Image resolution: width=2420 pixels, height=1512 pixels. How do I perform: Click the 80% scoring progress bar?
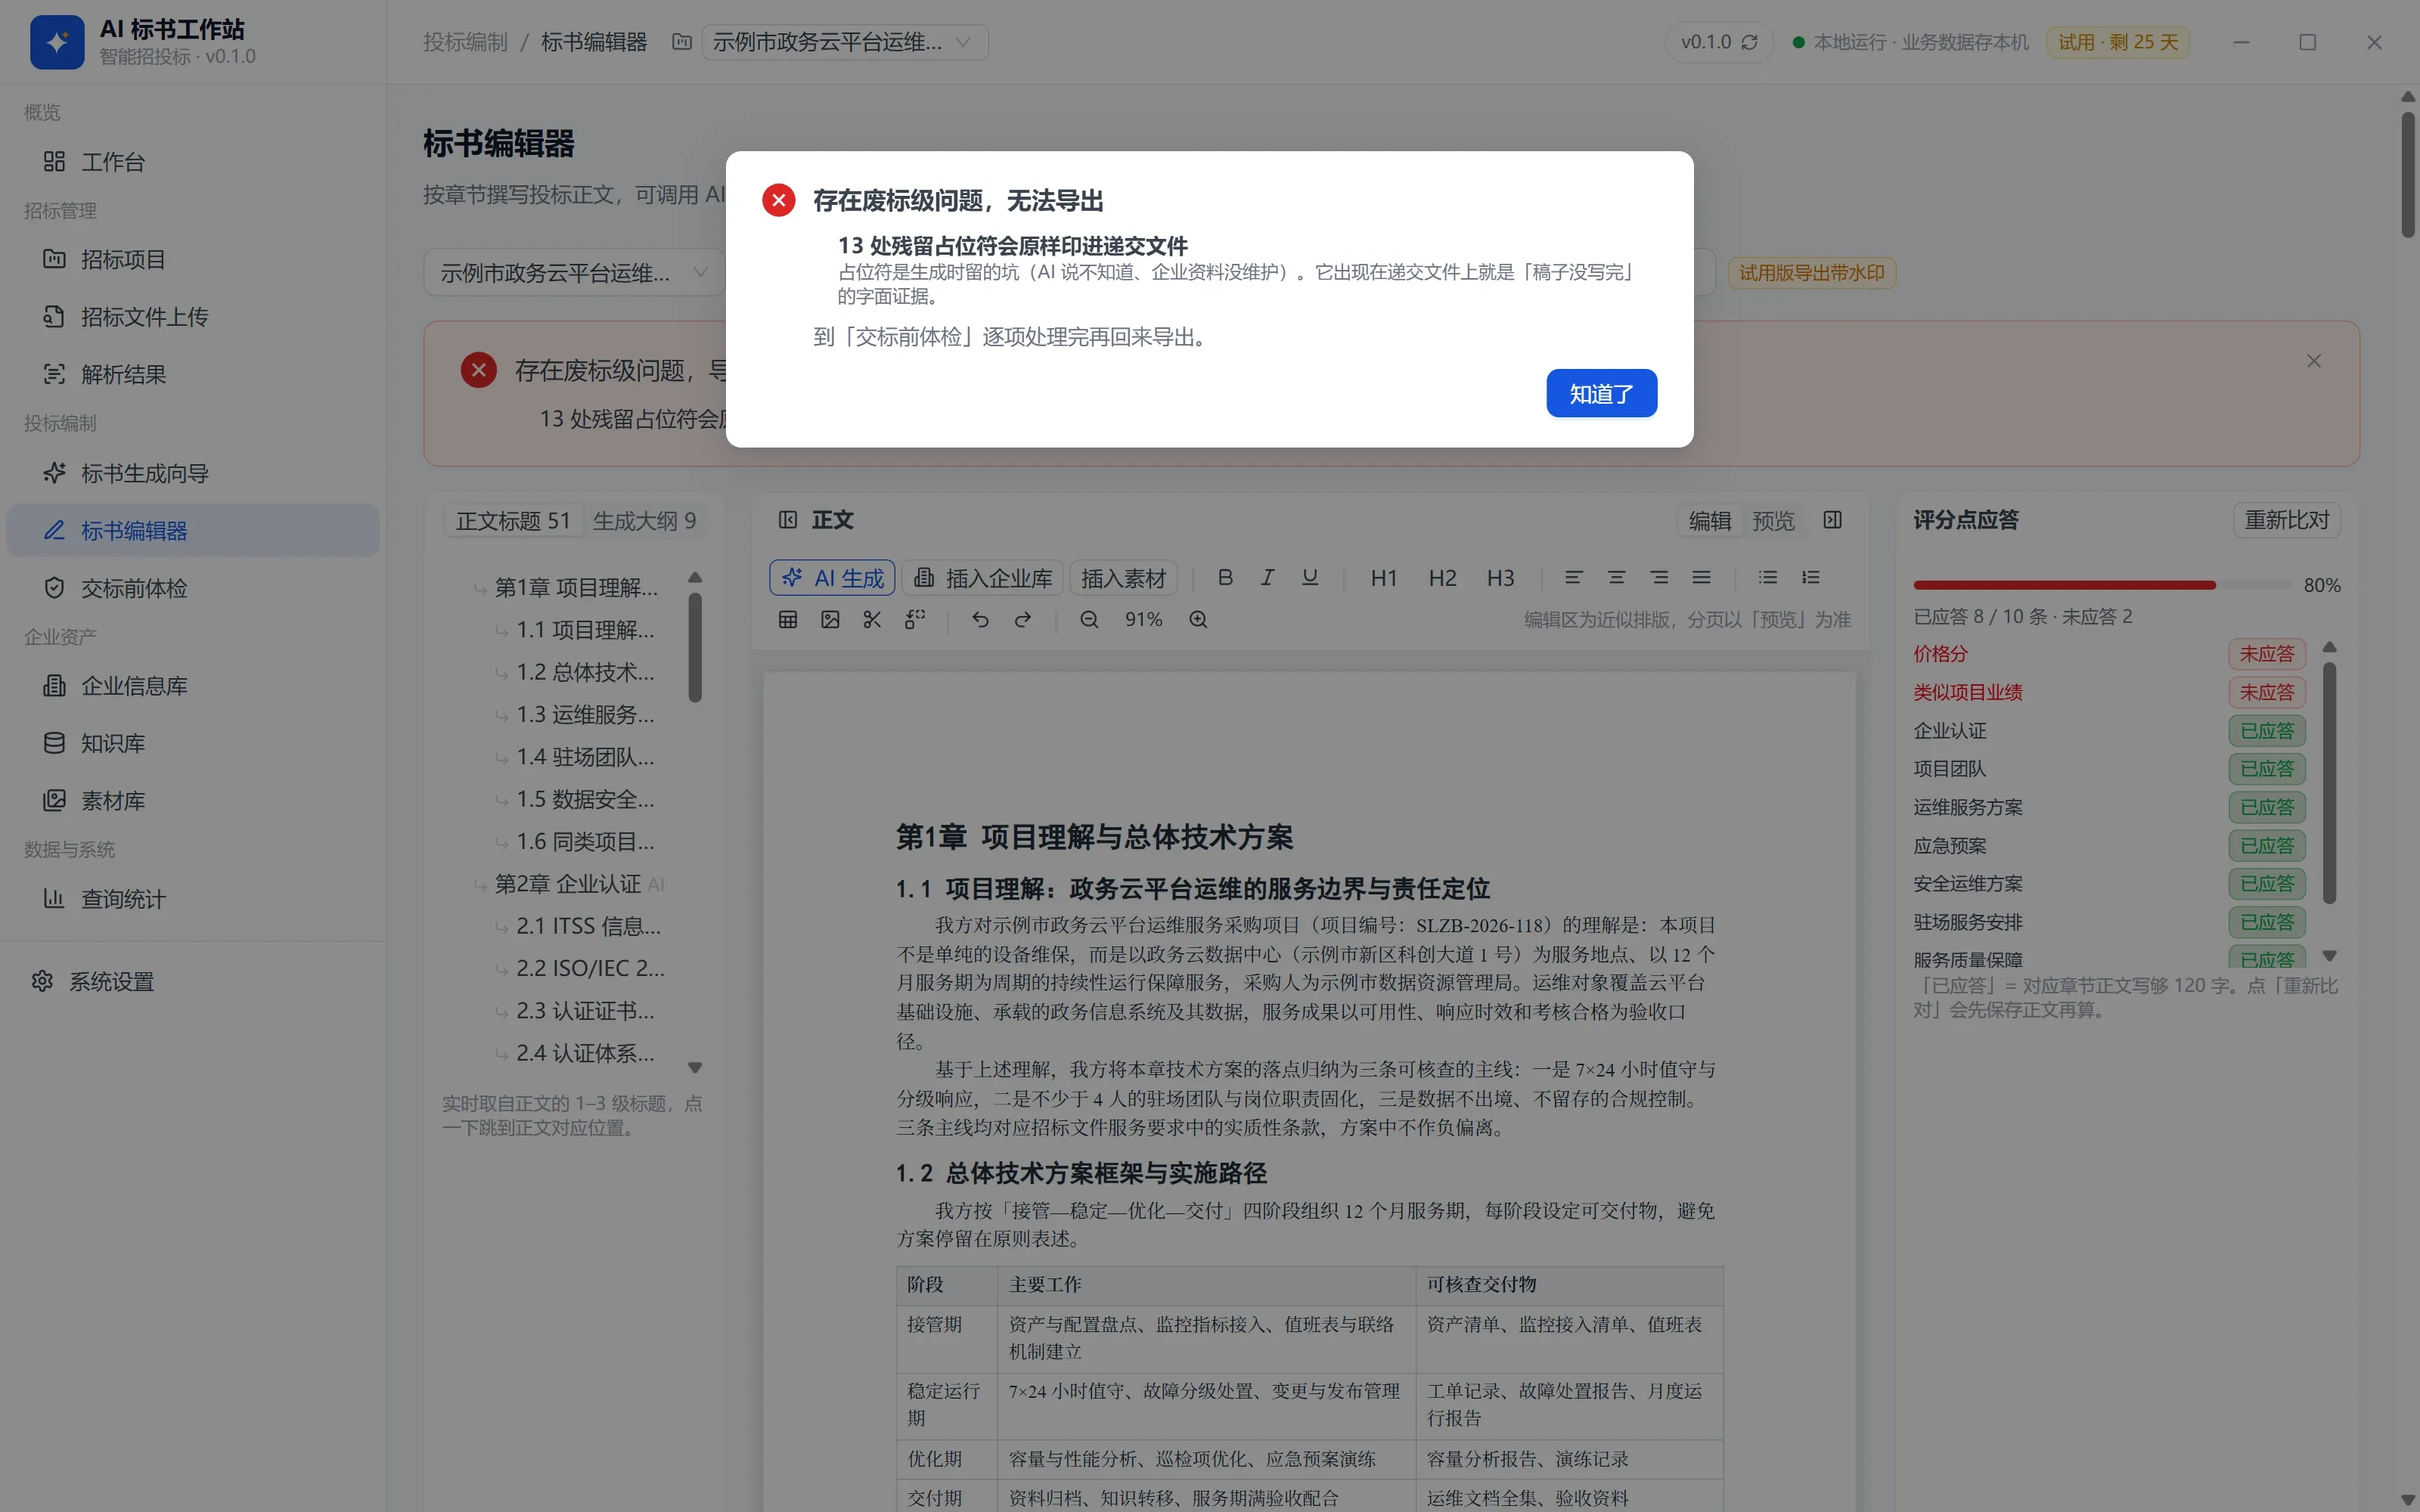[x=2102, y=585]
